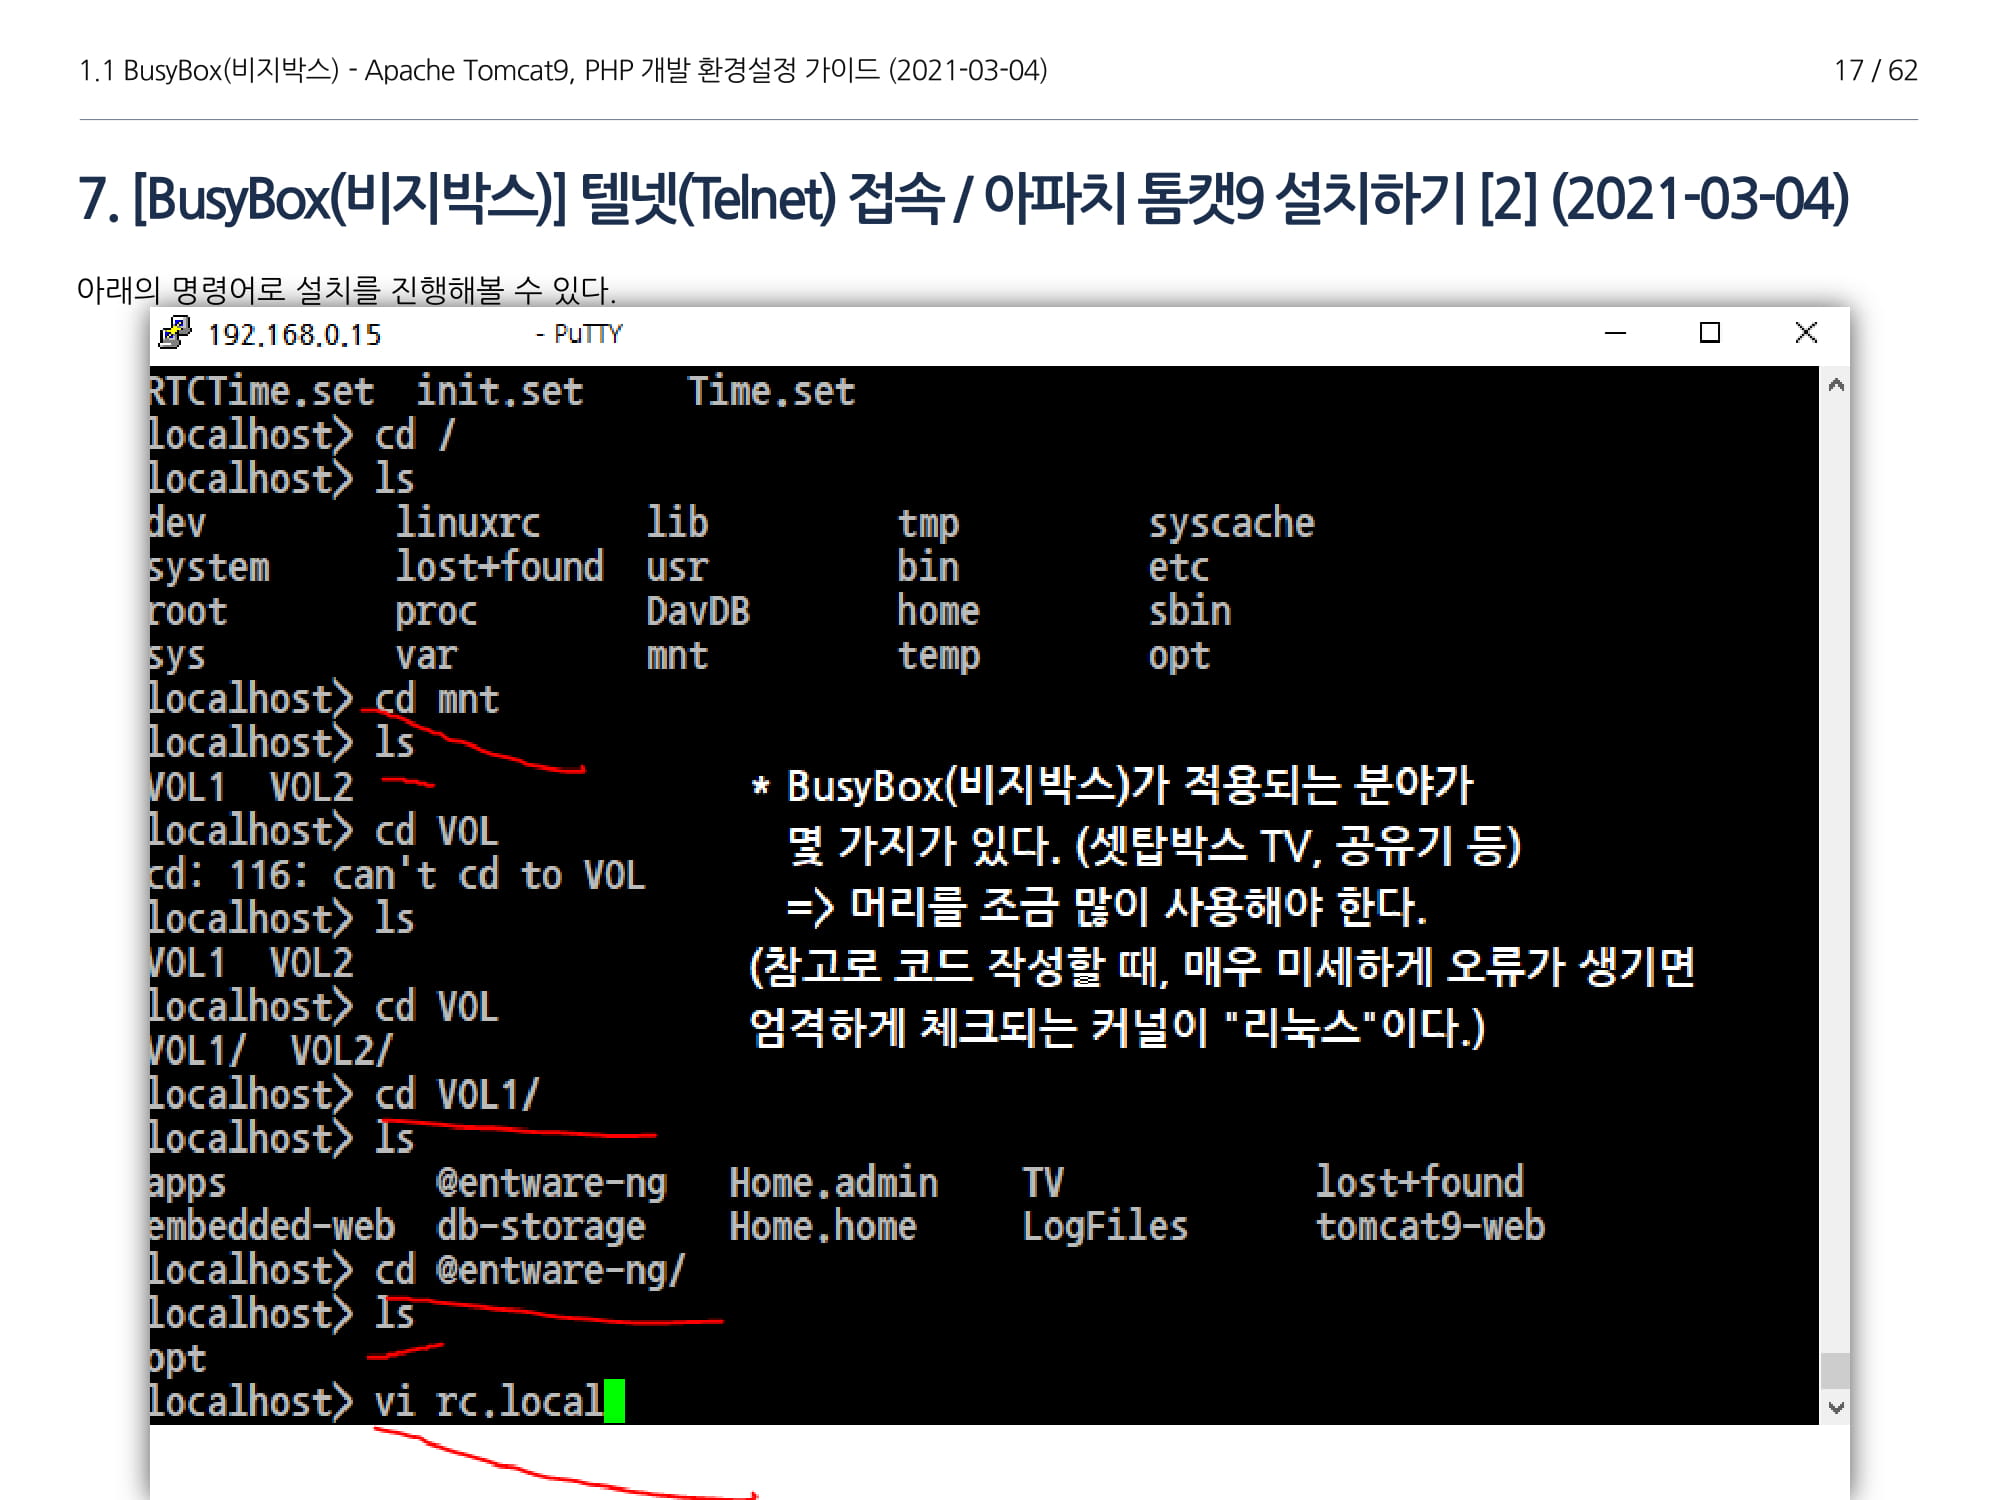Click the green terminal cursor block

pyautogui.click(x=614, y=1400)
